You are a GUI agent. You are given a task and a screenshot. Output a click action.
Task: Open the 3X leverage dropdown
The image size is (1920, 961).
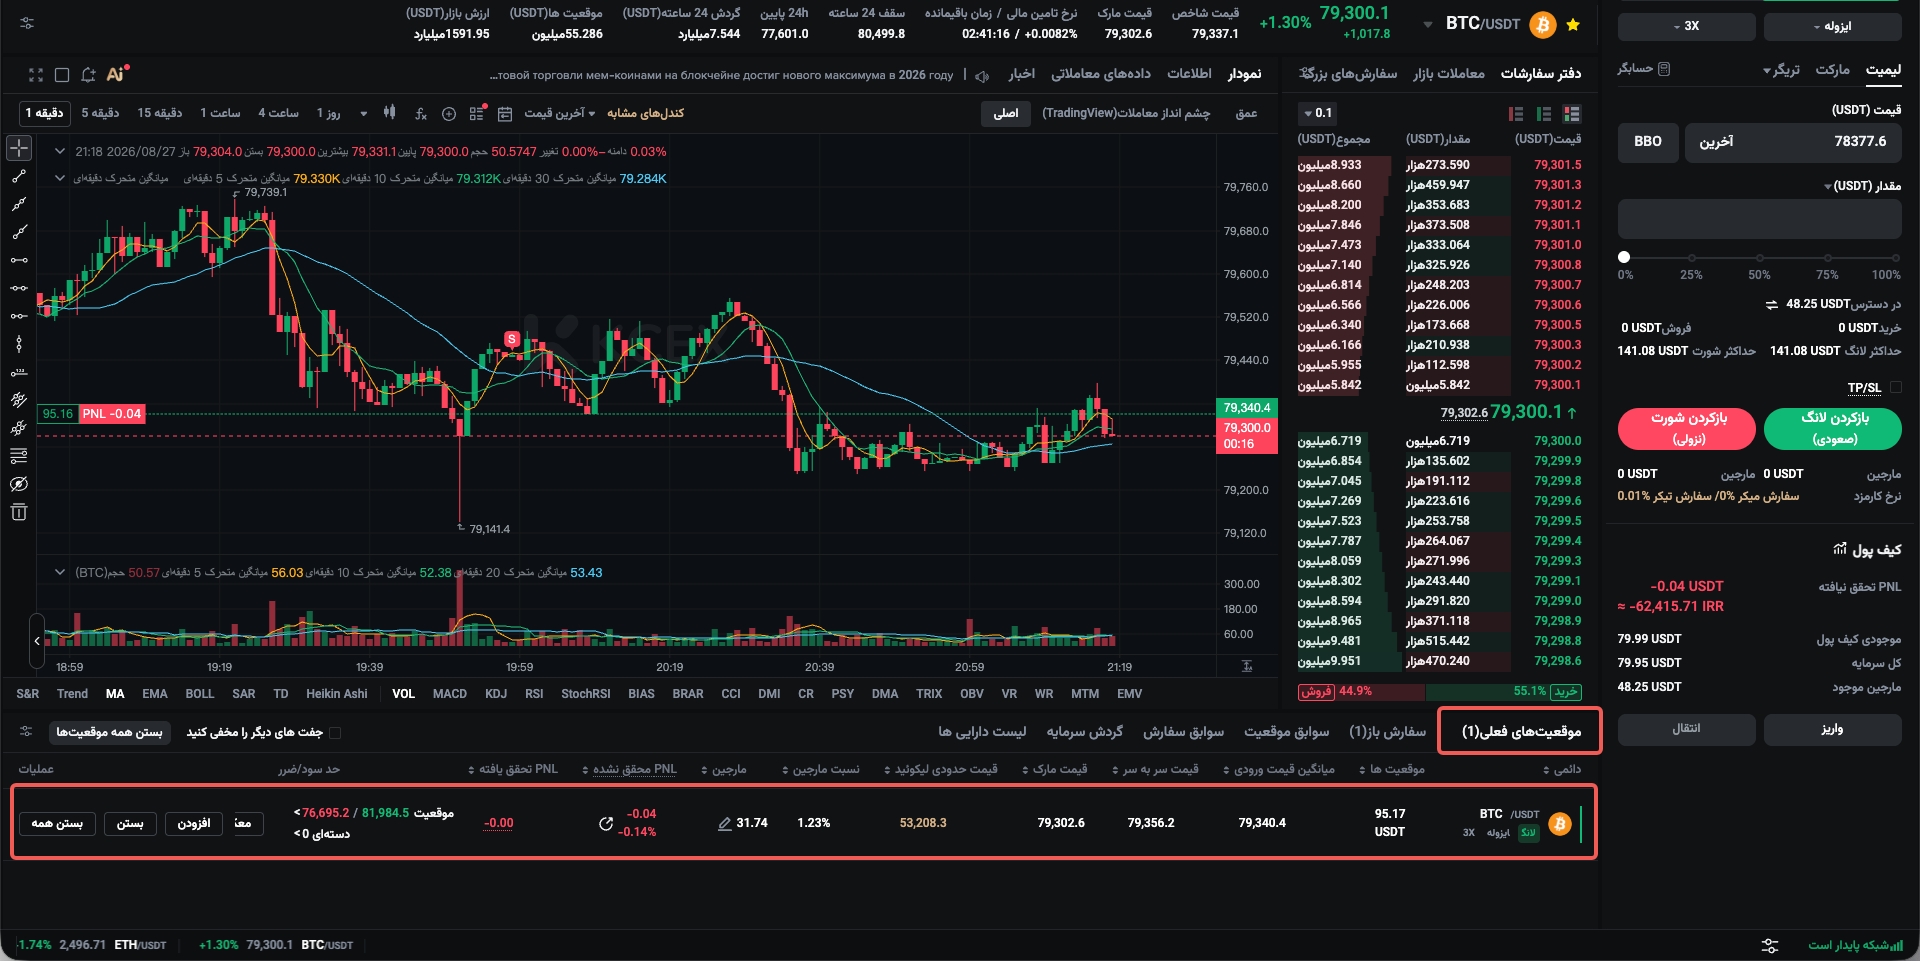(x=1686, y=26)
